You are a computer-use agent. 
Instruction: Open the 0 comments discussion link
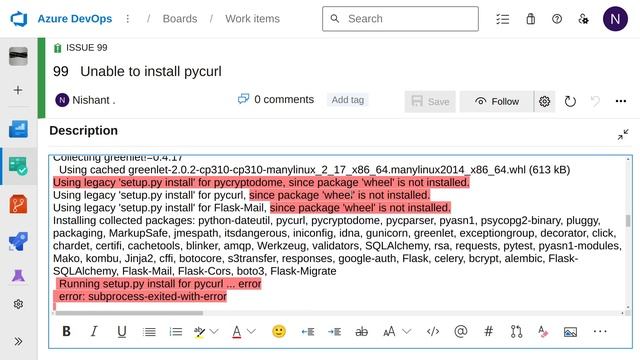[x=276, y=99]
